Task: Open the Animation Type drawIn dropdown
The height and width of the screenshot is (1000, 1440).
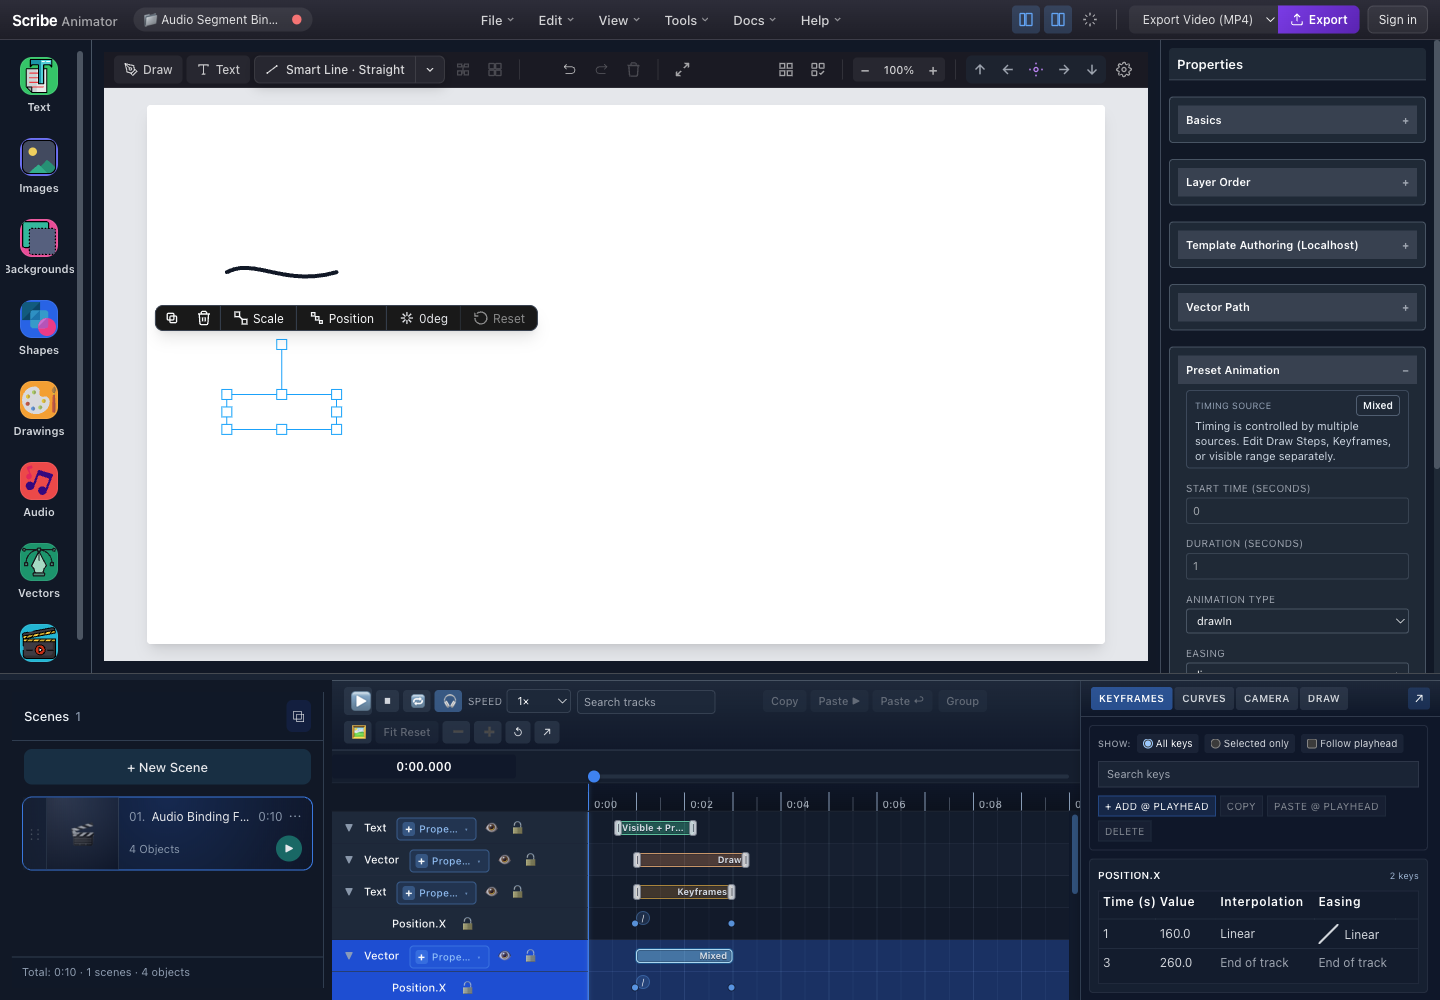Action: click(1297, 621)
